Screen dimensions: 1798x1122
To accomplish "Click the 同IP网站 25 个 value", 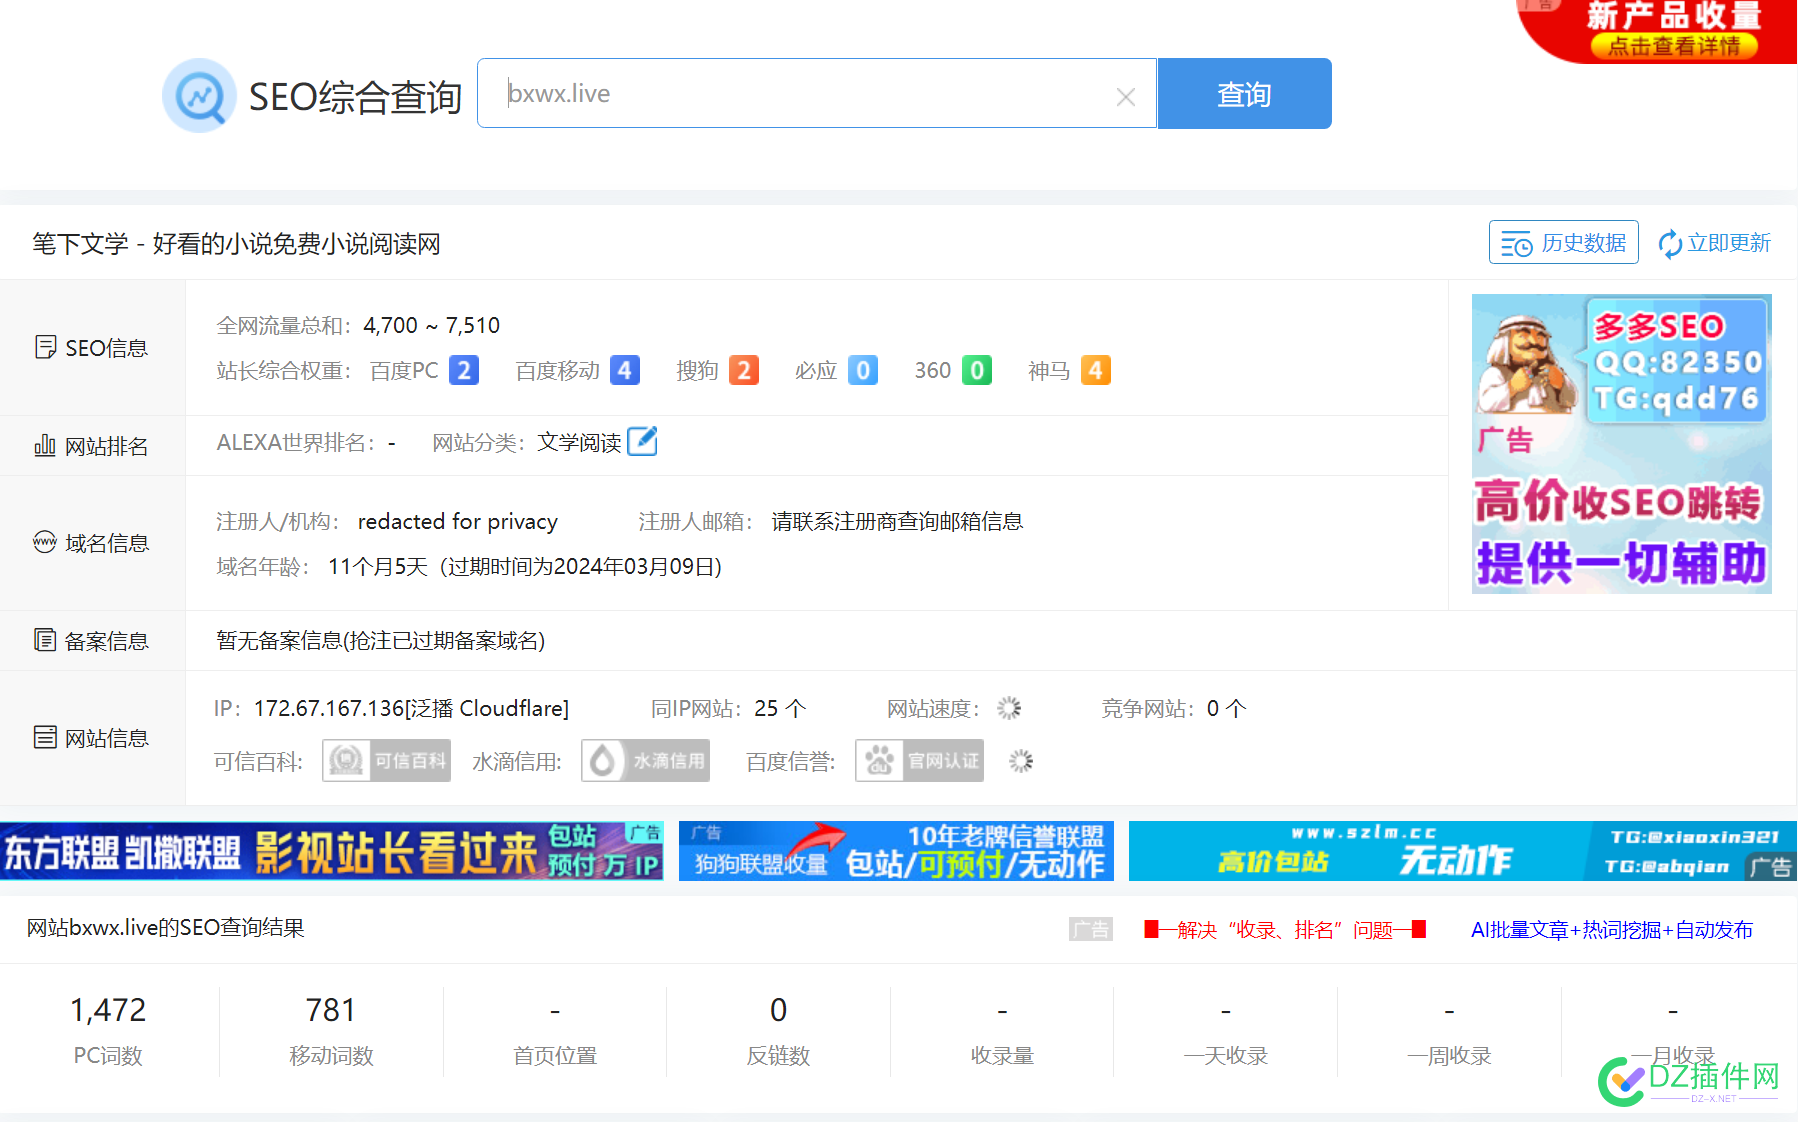I will click(780, 708).
